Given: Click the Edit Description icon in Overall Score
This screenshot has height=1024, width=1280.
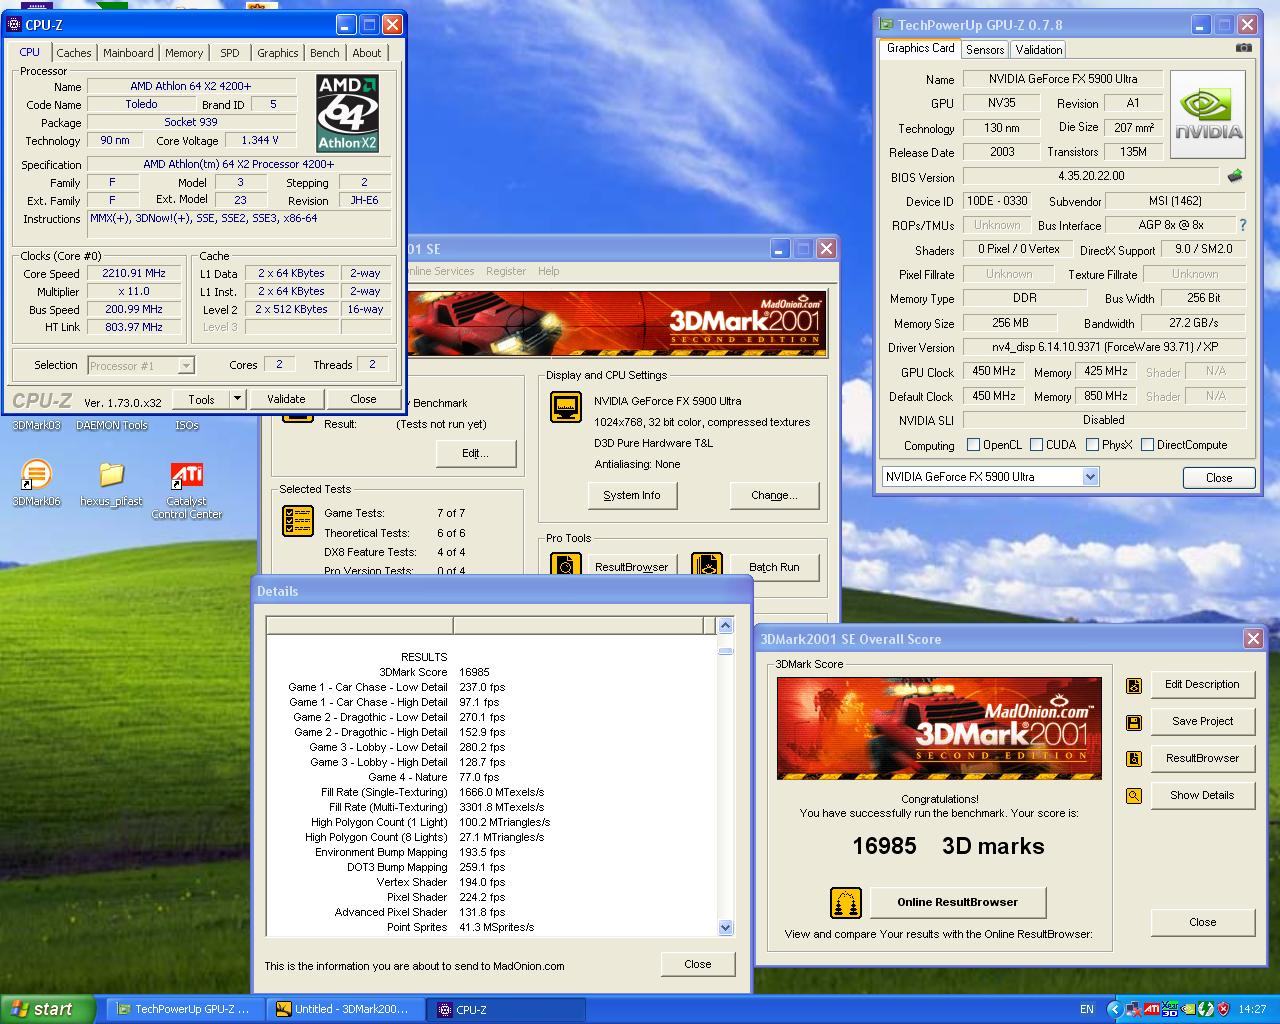Looking at the screenshot, I should coord(1134,685).
